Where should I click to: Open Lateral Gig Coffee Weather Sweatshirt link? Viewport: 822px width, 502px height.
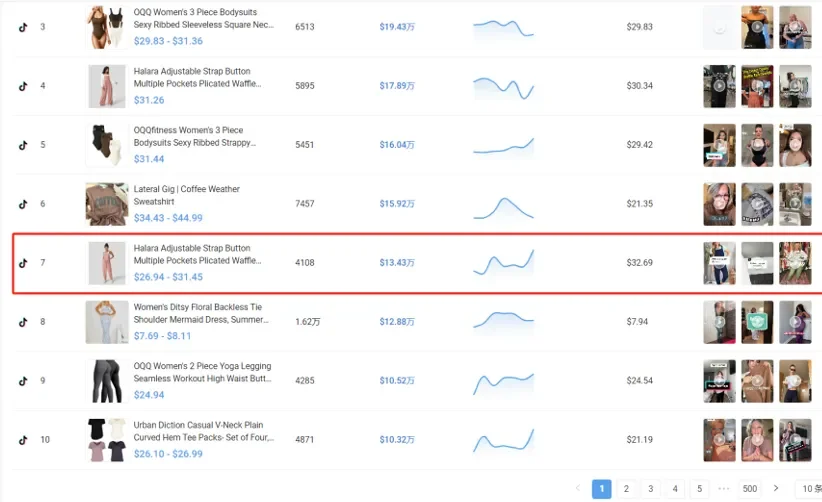[187, 195]
